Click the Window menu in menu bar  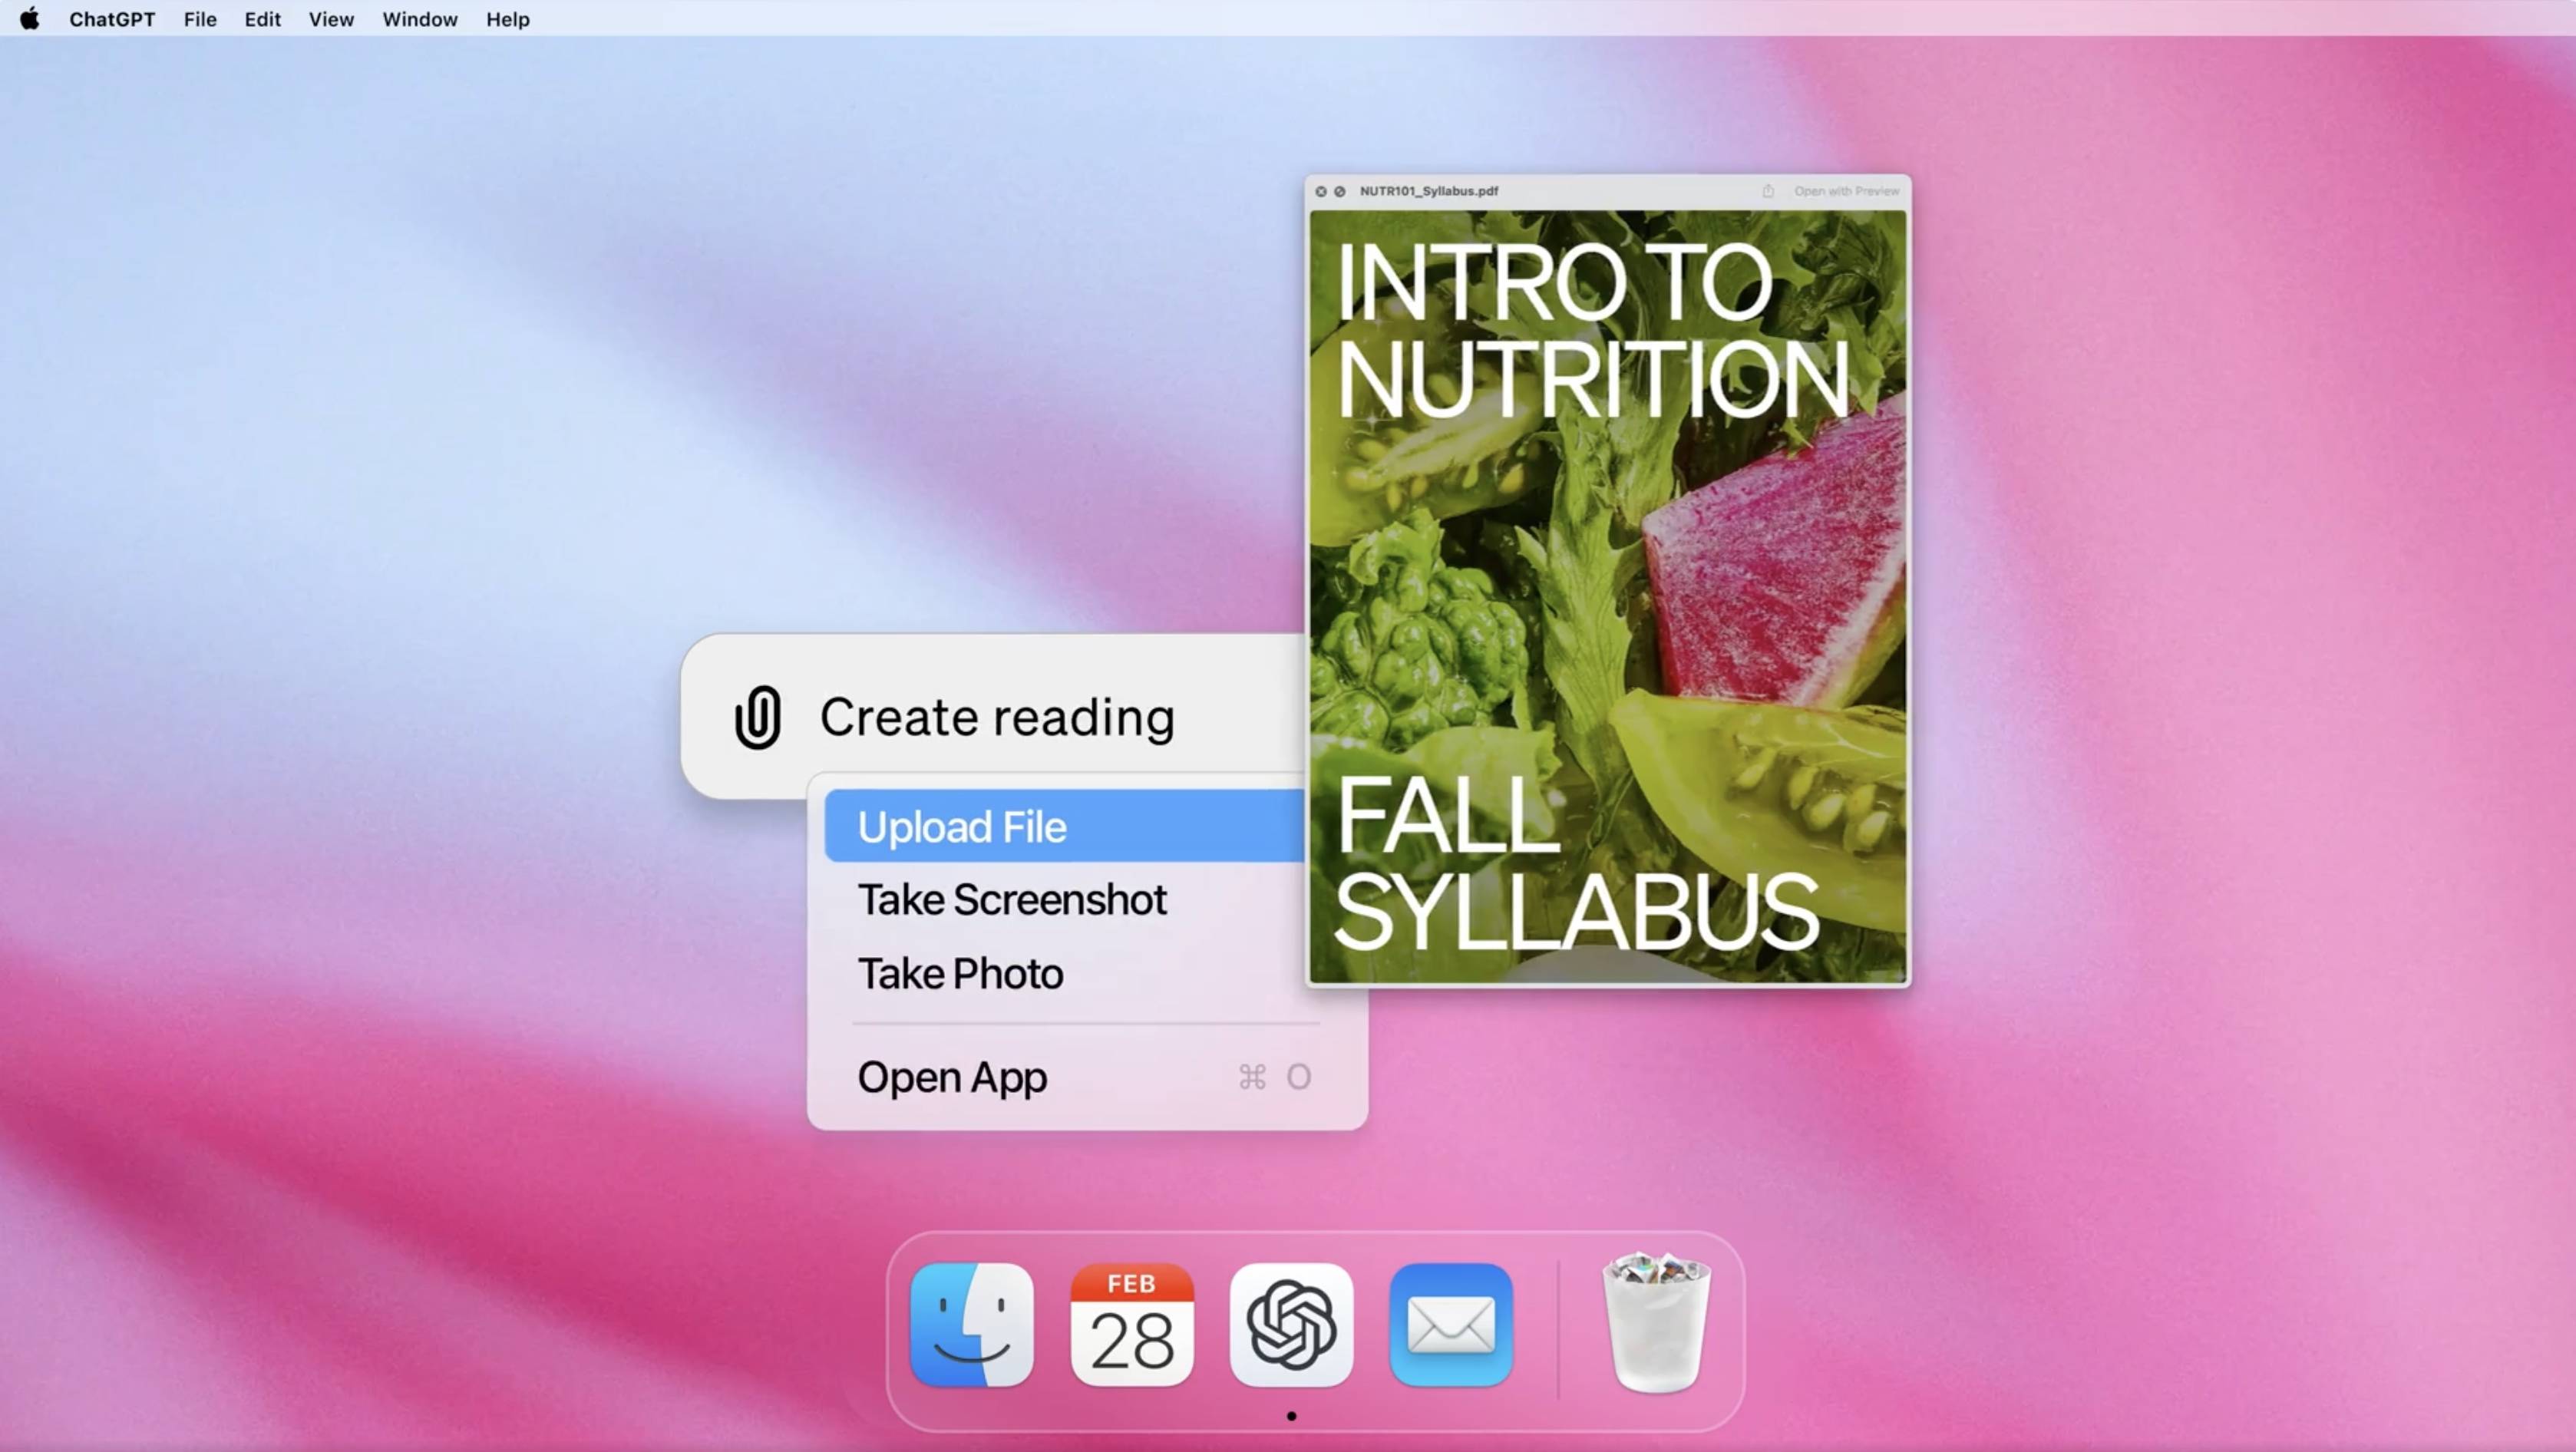[x=419, y=19]
